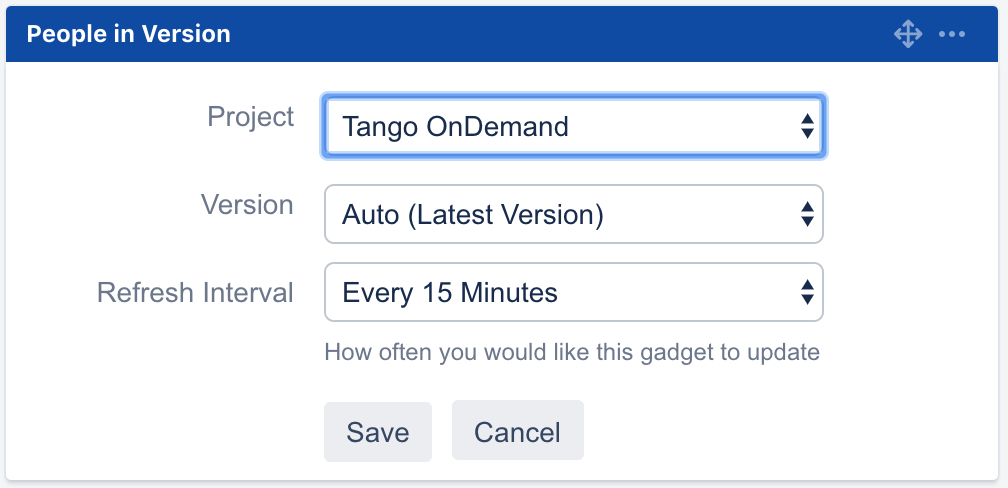Click the People in Version gadget title
The image size is (1008, 488).
[x=128, y=34]
